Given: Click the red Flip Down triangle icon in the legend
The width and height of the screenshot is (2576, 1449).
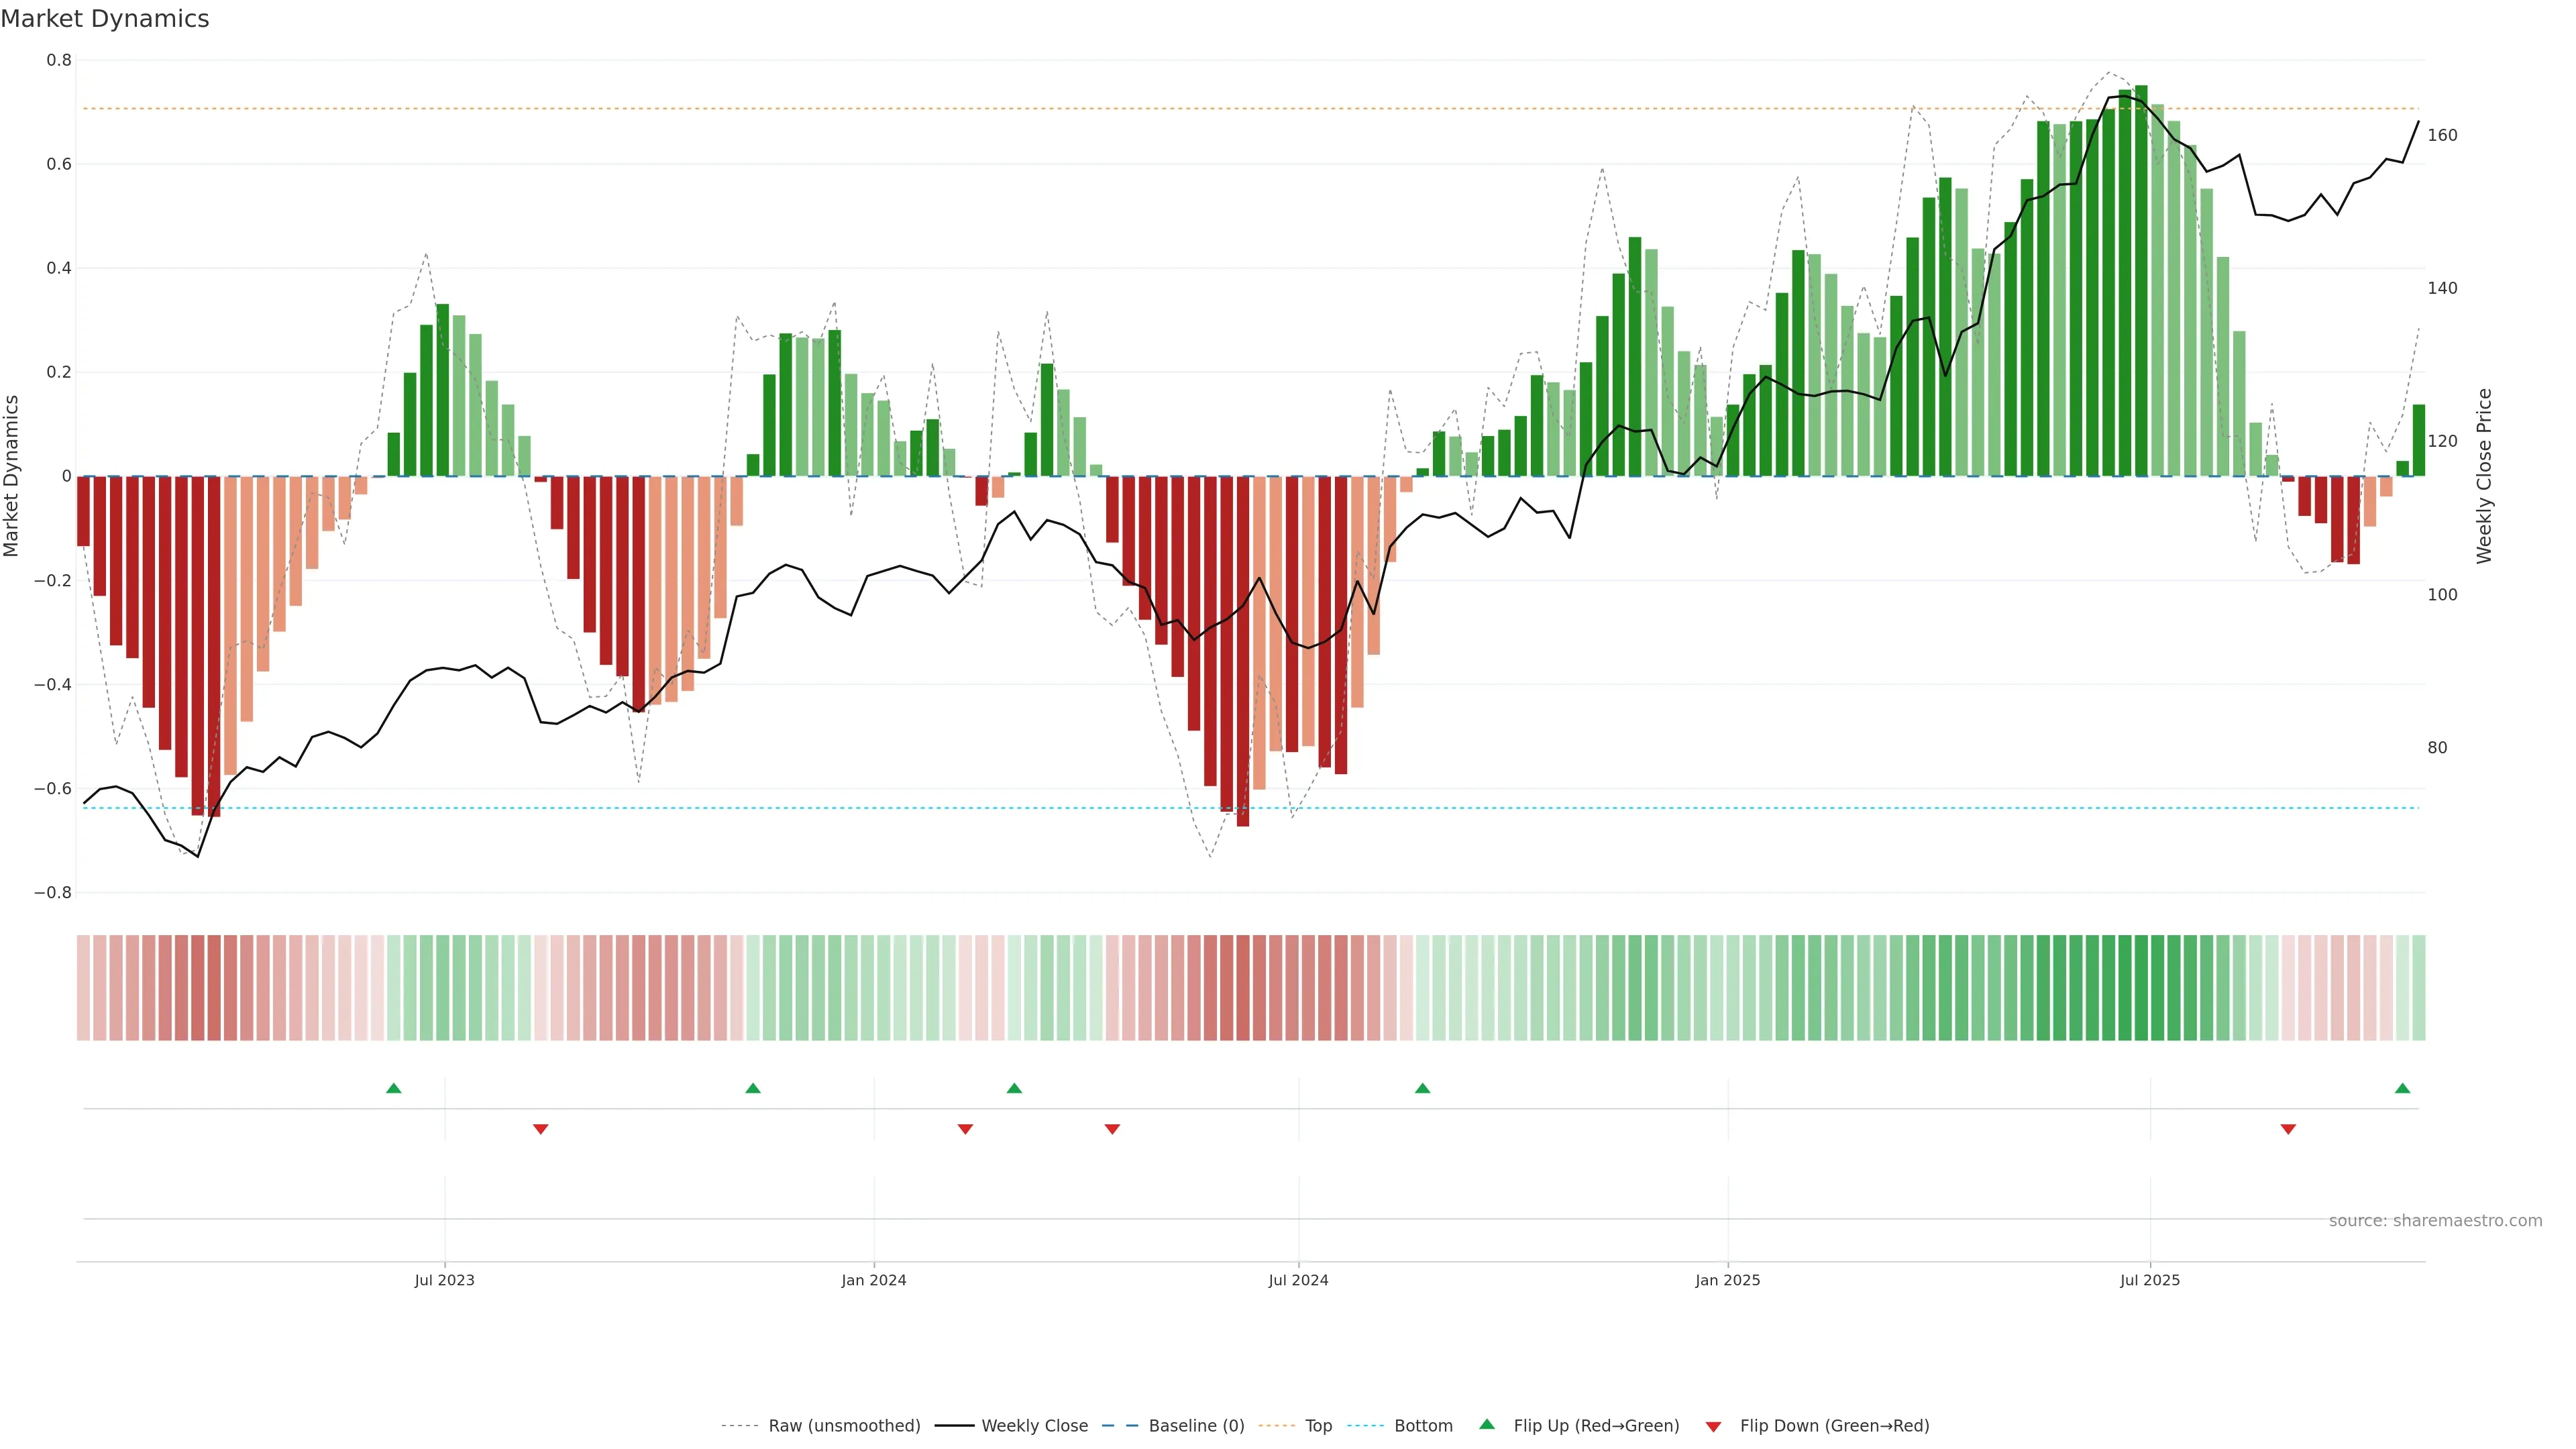Looking at the screenshot, I should 1713,1427.
